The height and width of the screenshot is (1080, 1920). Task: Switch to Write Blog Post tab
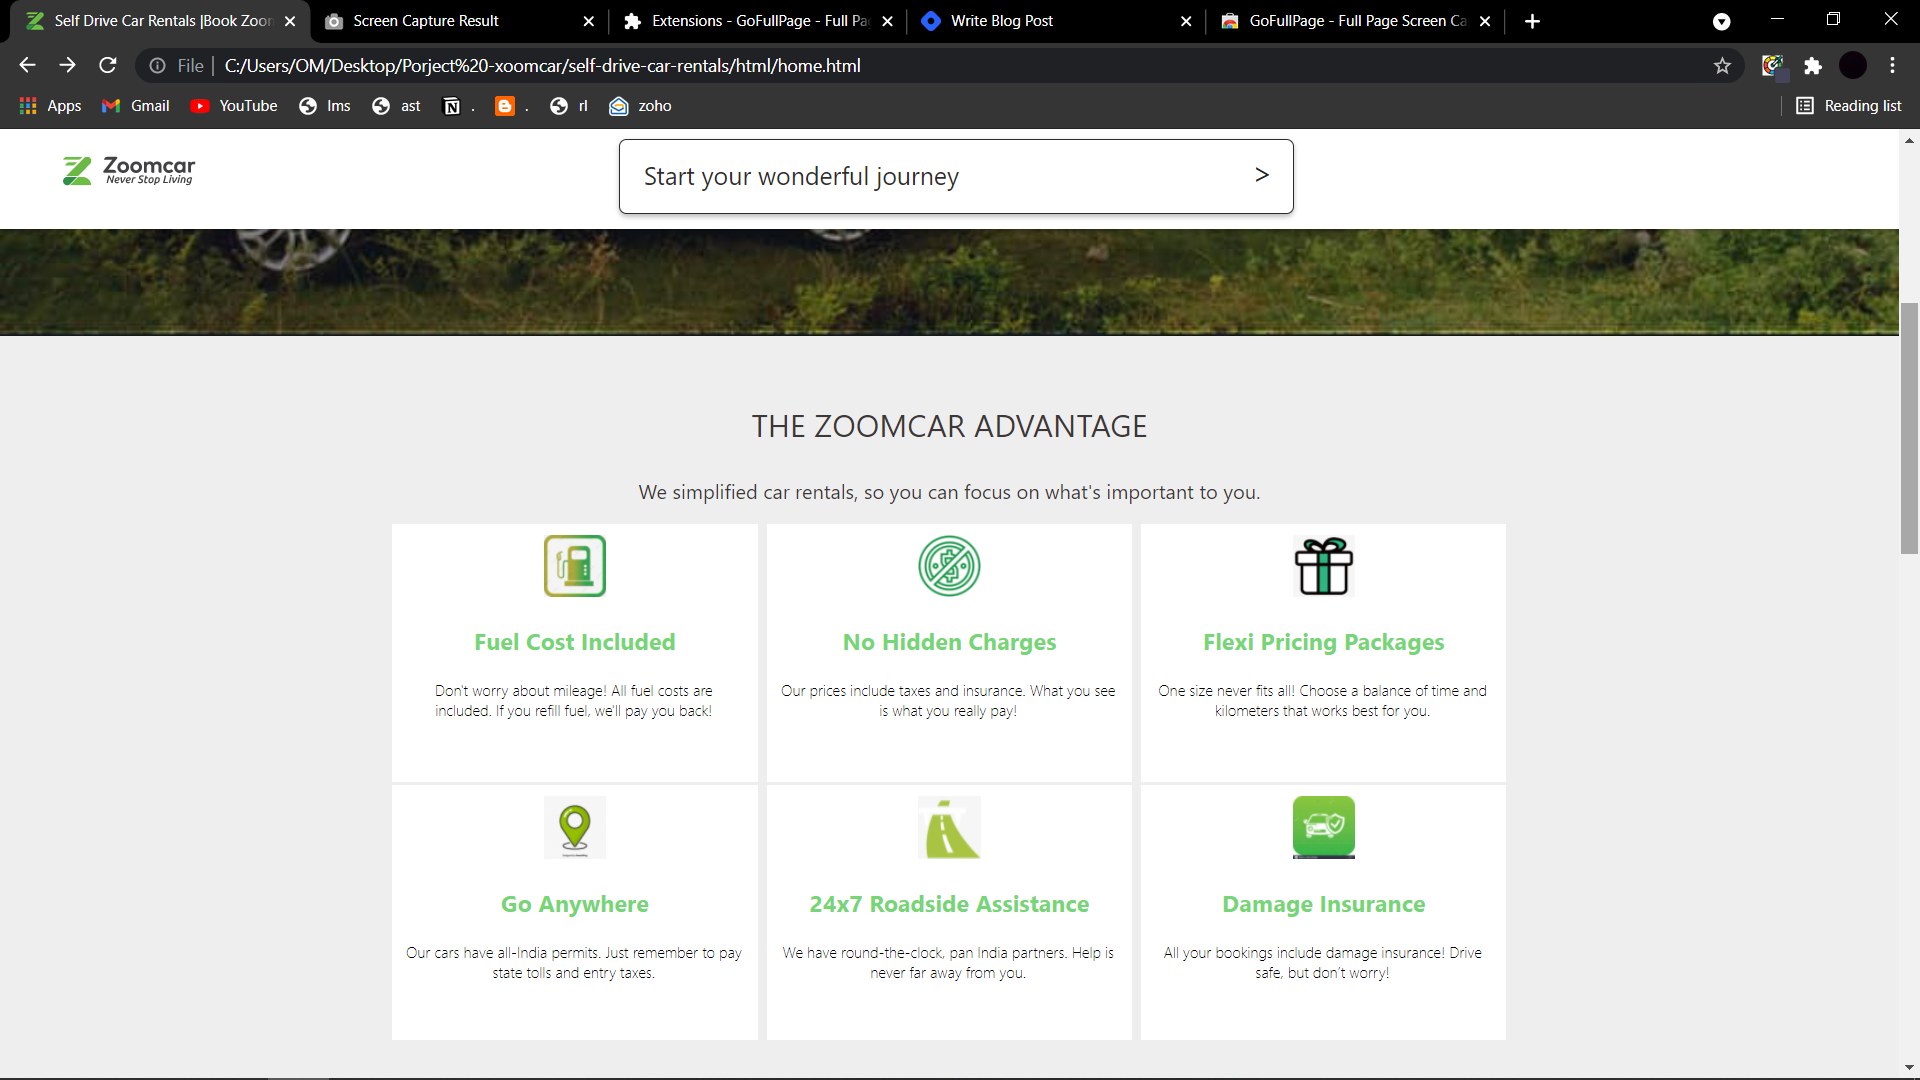point(1001,21)
